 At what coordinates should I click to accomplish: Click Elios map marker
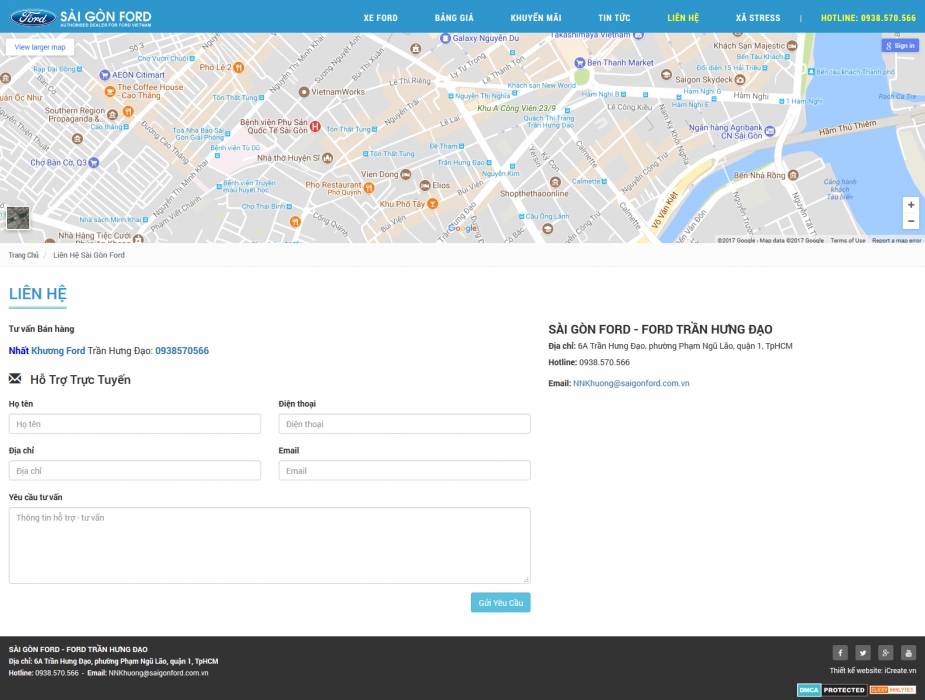(x=425, y=185)
